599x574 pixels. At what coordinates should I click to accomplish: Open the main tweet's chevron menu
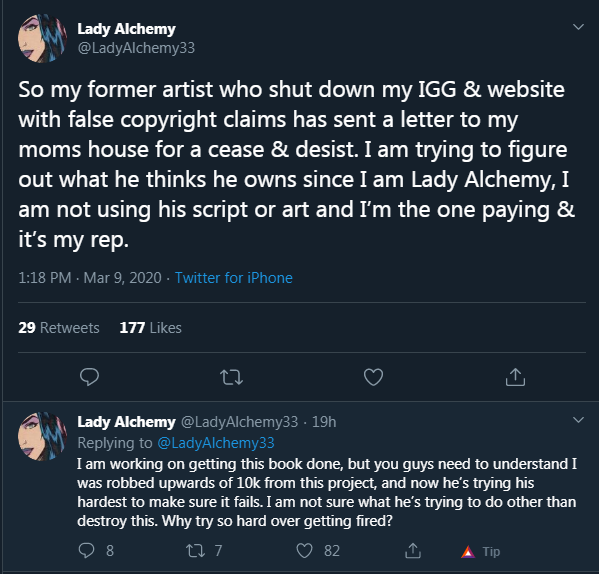click(578, 27)
